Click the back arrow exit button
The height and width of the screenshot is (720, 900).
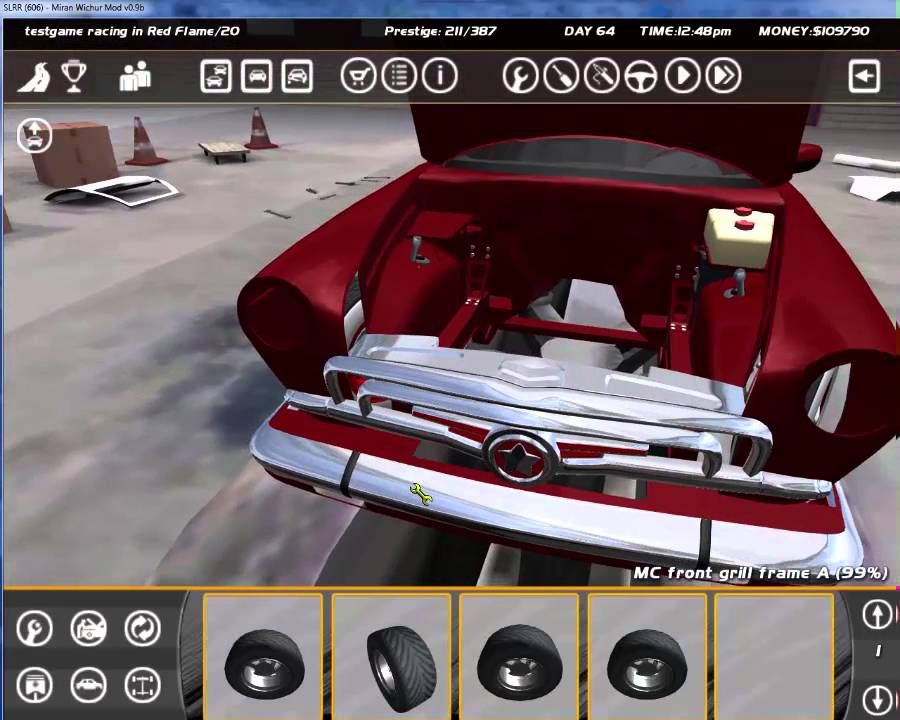point(864,76)
